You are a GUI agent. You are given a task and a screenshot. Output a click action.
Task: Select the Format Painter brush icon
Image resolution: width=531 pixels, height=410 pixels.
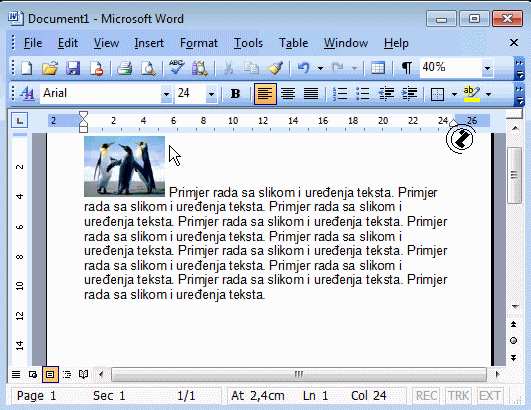pos(275,68)
